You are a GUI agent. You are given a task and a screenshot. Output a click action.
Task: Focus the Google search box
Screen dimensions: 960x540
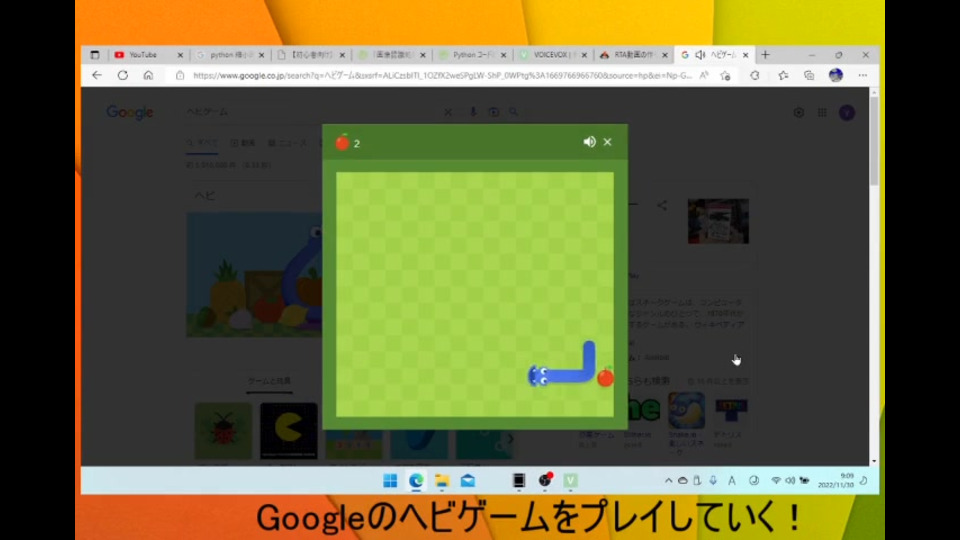(x=312, y=112)
